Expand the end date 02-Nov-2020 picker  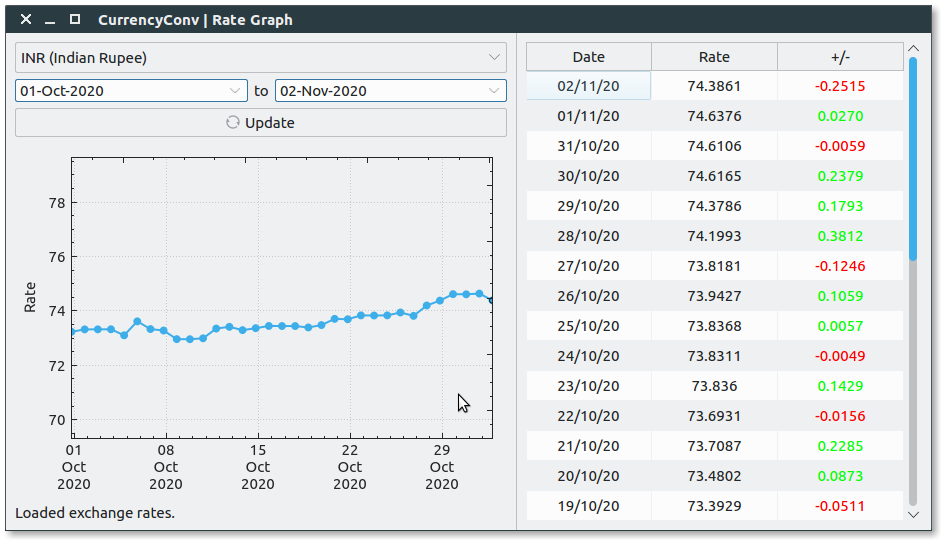pos(494,91)
